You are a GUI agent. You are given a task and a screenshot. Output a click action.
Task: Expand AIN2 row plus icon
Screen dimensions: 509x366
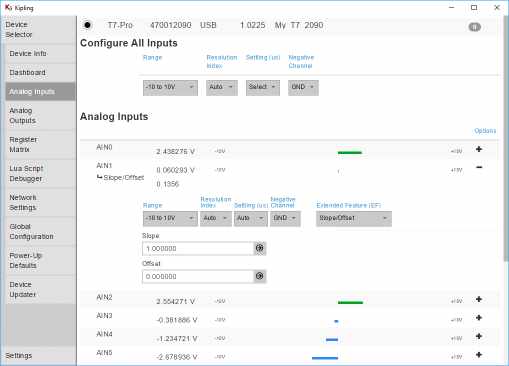479,299
